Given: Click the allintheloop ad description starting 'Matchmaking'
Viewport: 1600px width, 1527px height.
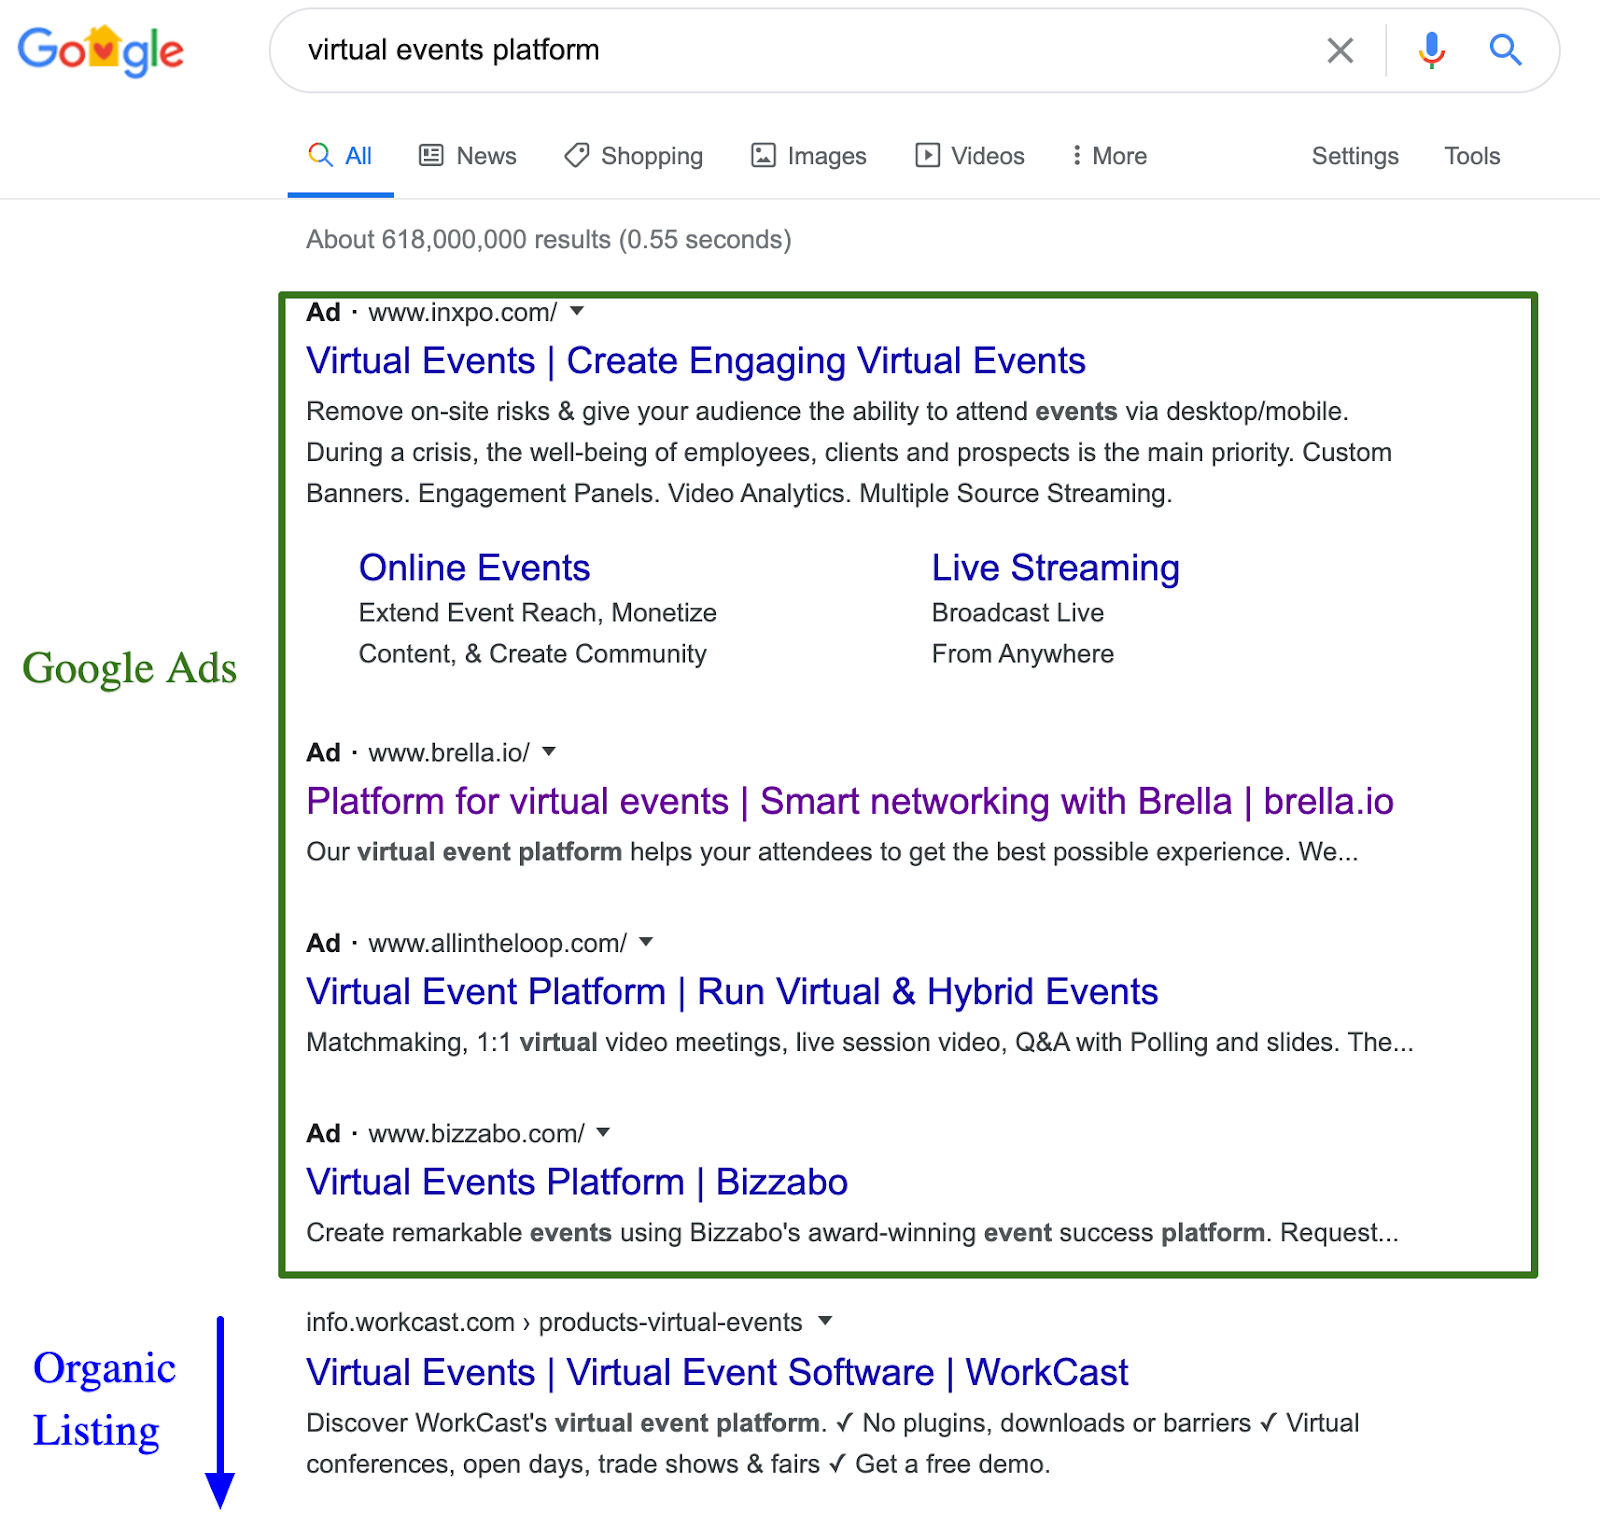Looking at the screenshot, I should [x=860, y=1043].
